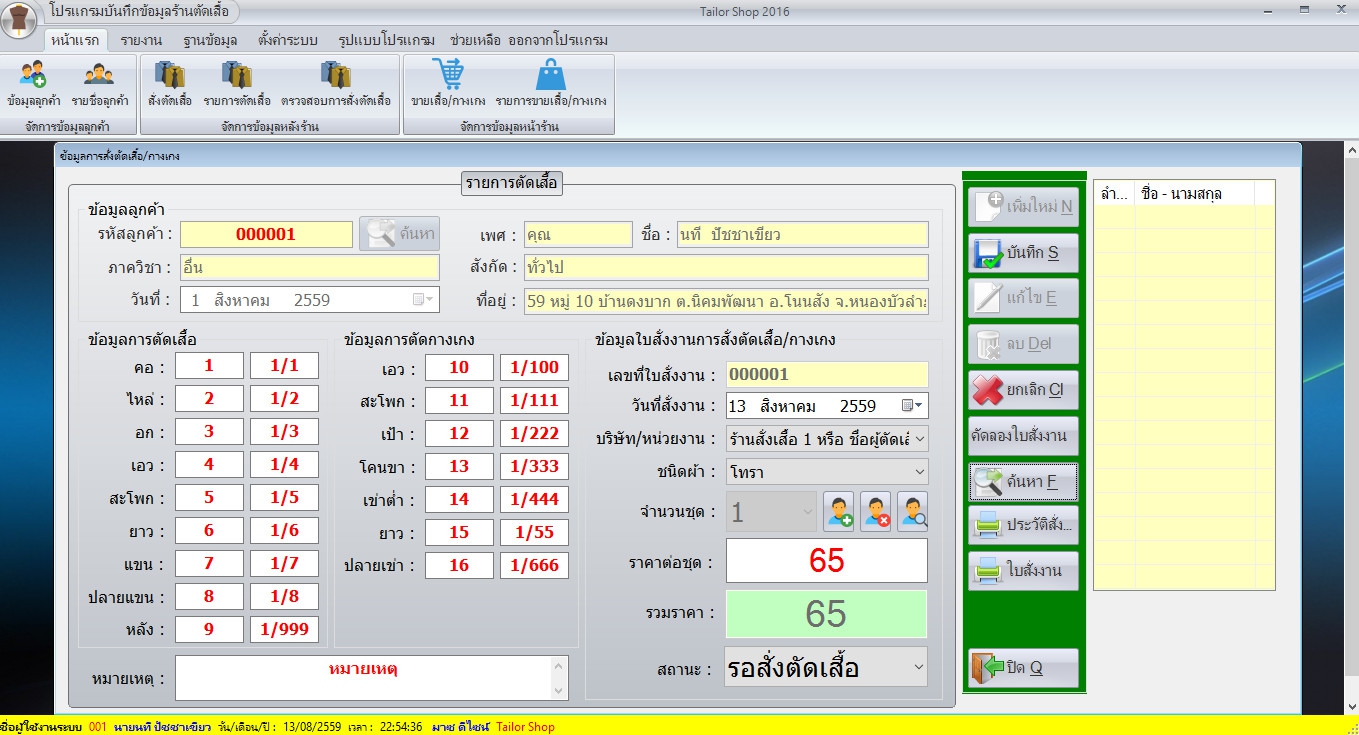Click the ไหล่ field showing 1/2

(x=284, y=399)
